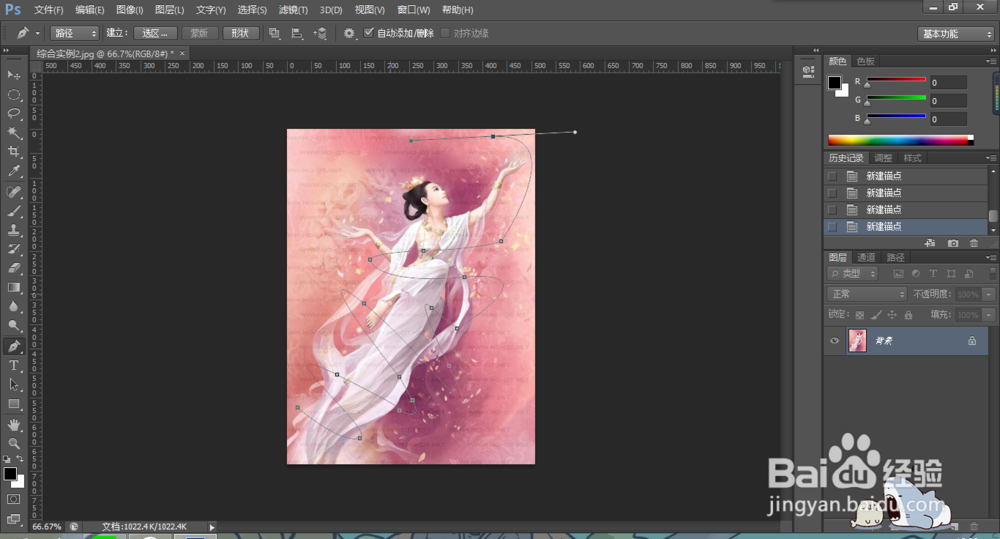Open the Image menu
This screenshot has height=539, width=1000.
pyautogui.click(x=129, y=10)
